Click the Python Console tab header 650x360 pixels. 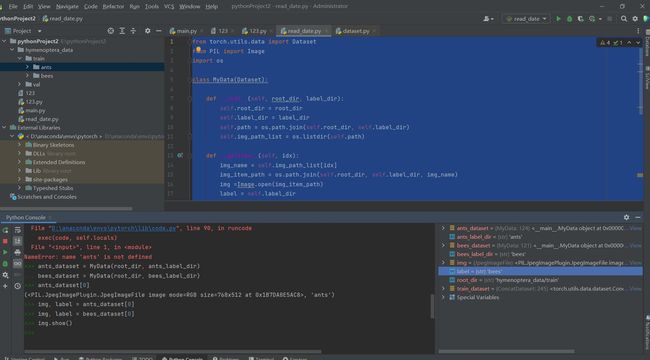[26, 217]
